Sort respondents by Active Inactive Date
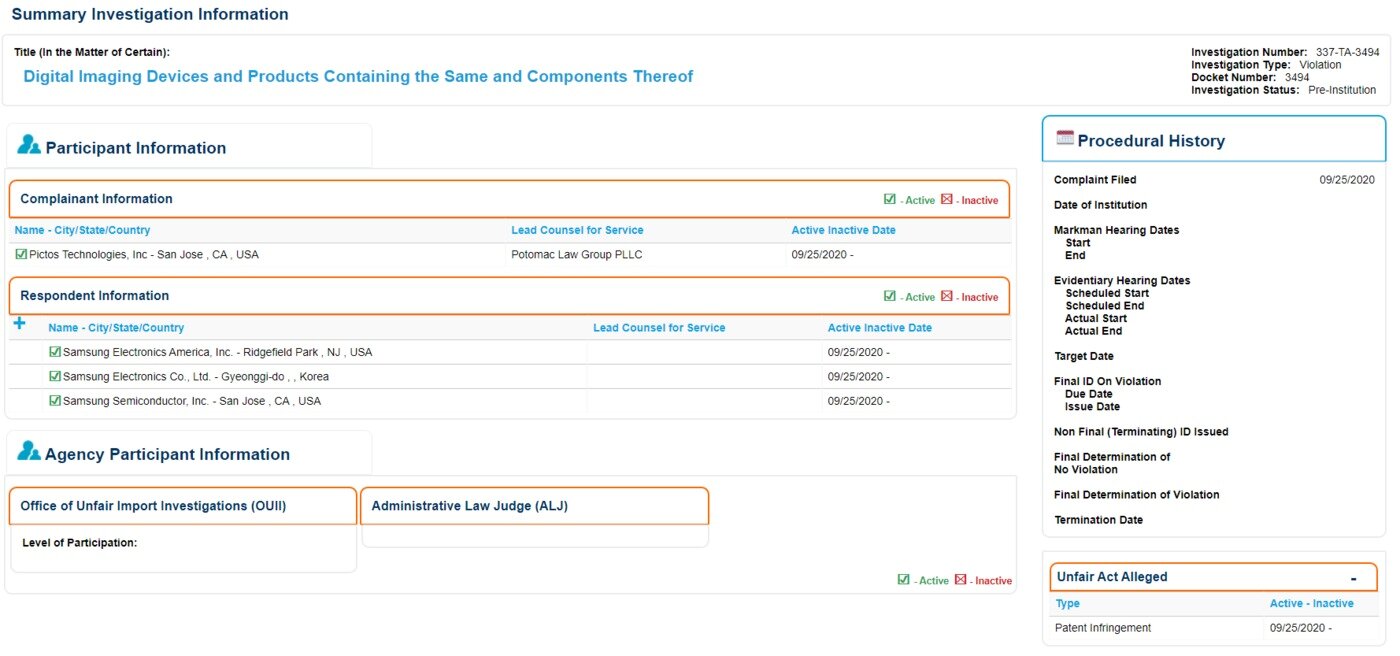The width and height of the screenshot is (1400, 656). 880,328
